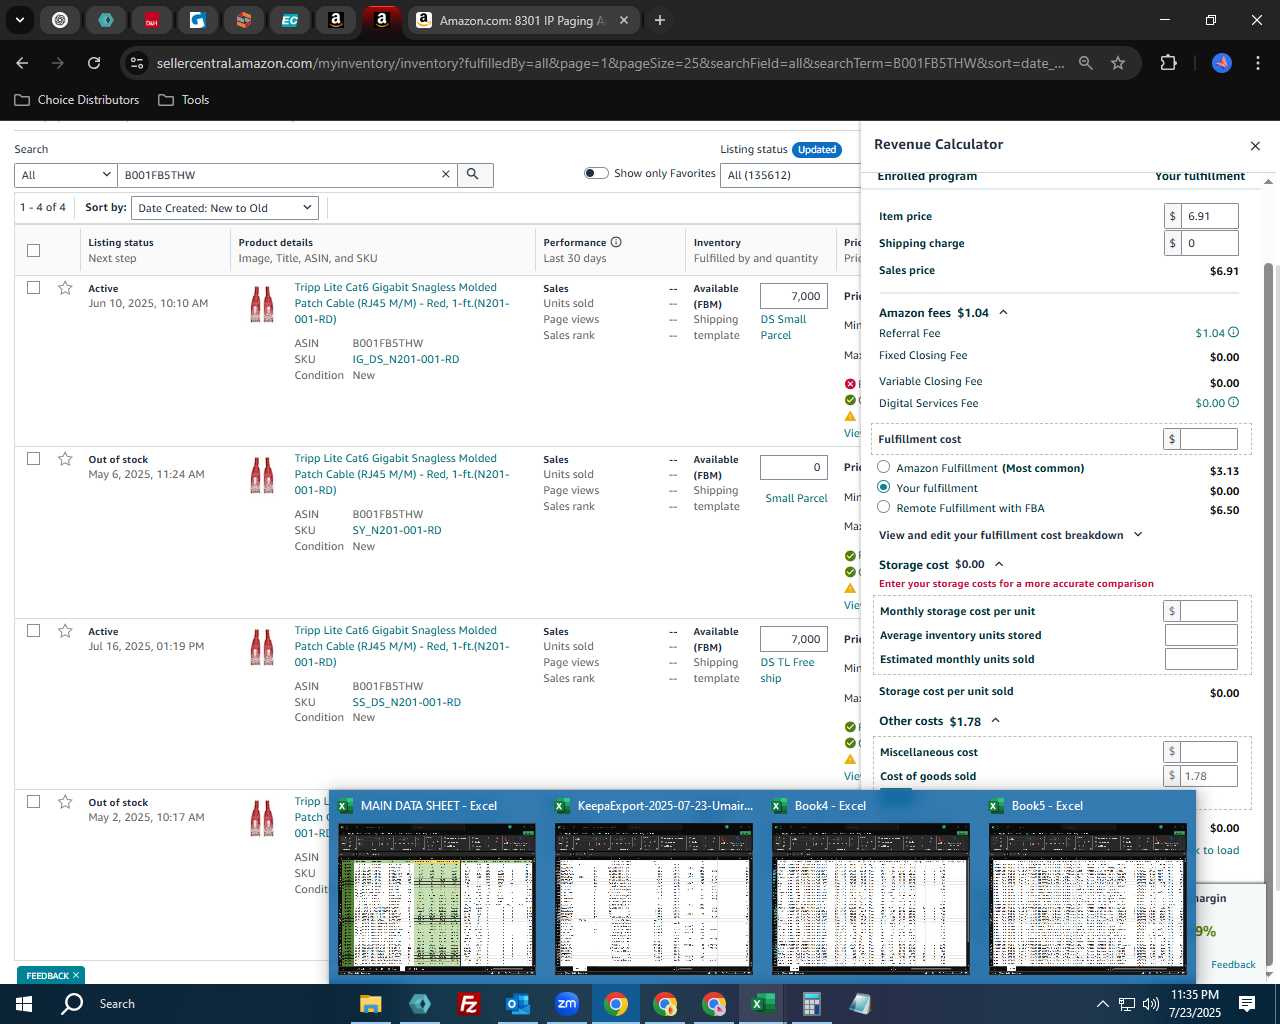
Task: Click the search magnifier button beside B001FB5THW
Action: [x=474, y=175]
